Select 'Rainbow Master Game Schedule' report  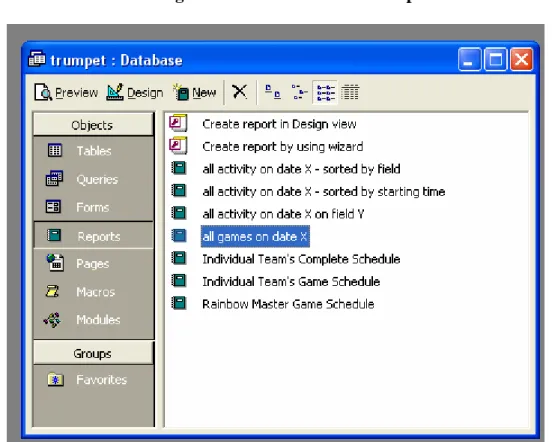288,304
